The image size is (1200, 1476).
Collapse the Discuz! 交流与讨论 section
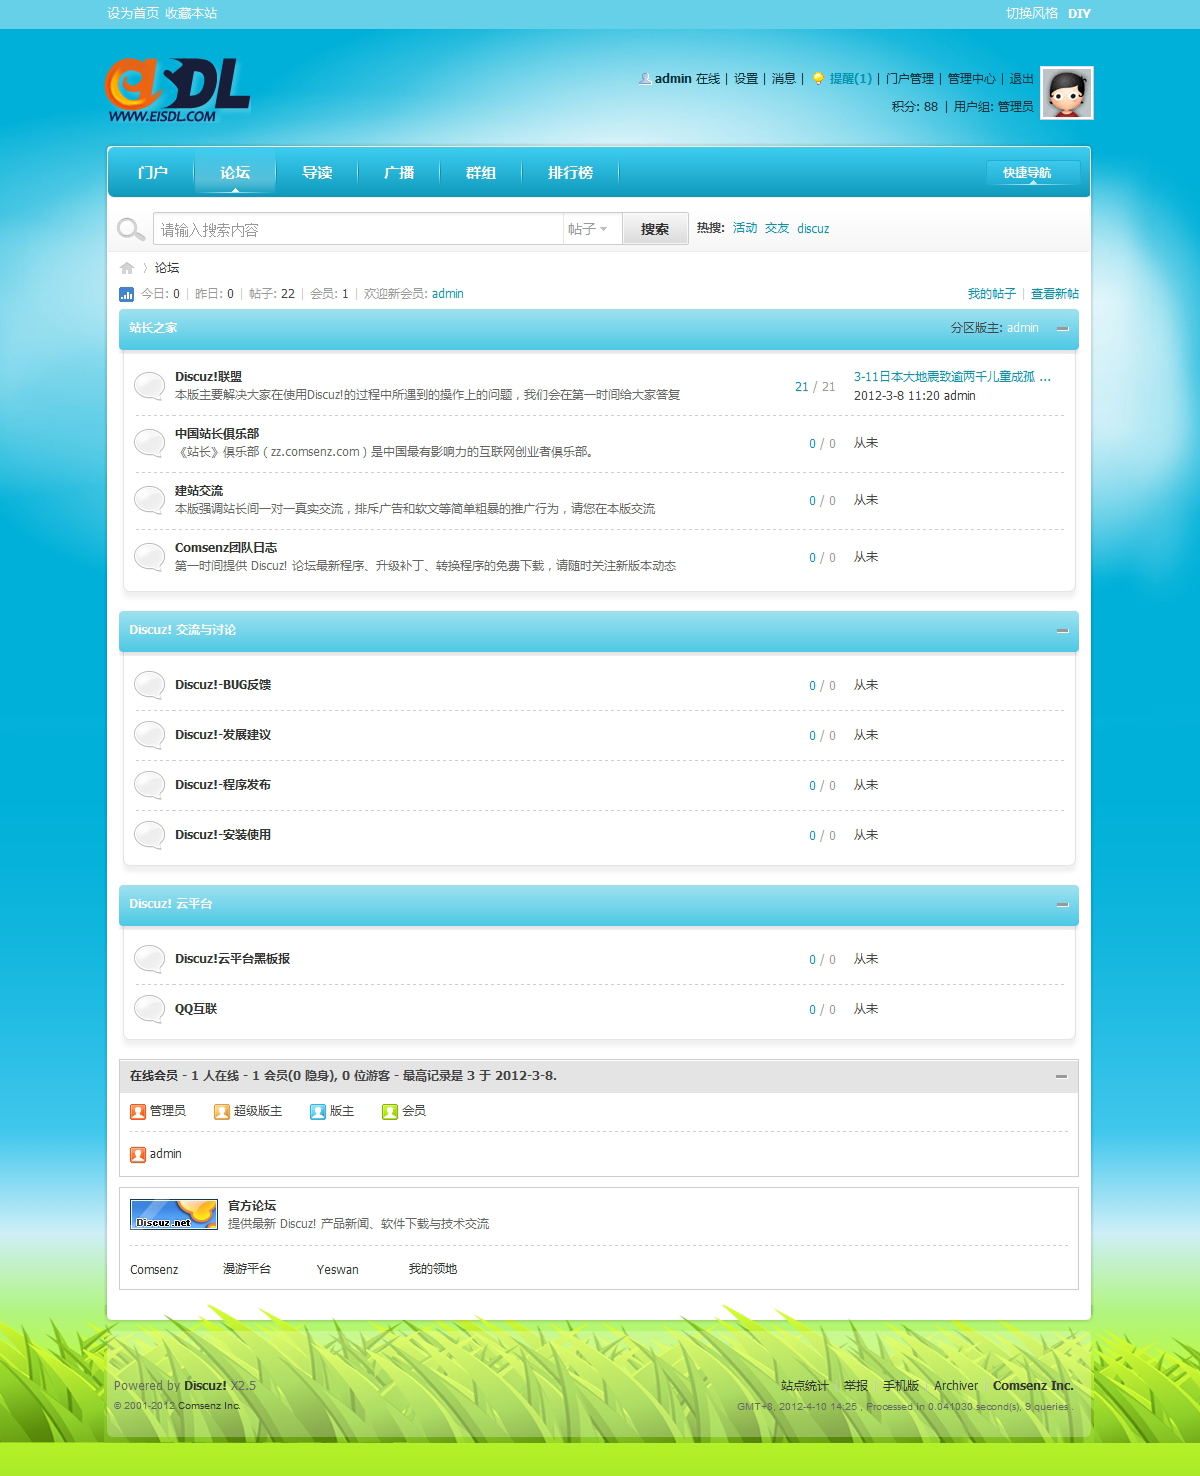[x=1062, y=630]
